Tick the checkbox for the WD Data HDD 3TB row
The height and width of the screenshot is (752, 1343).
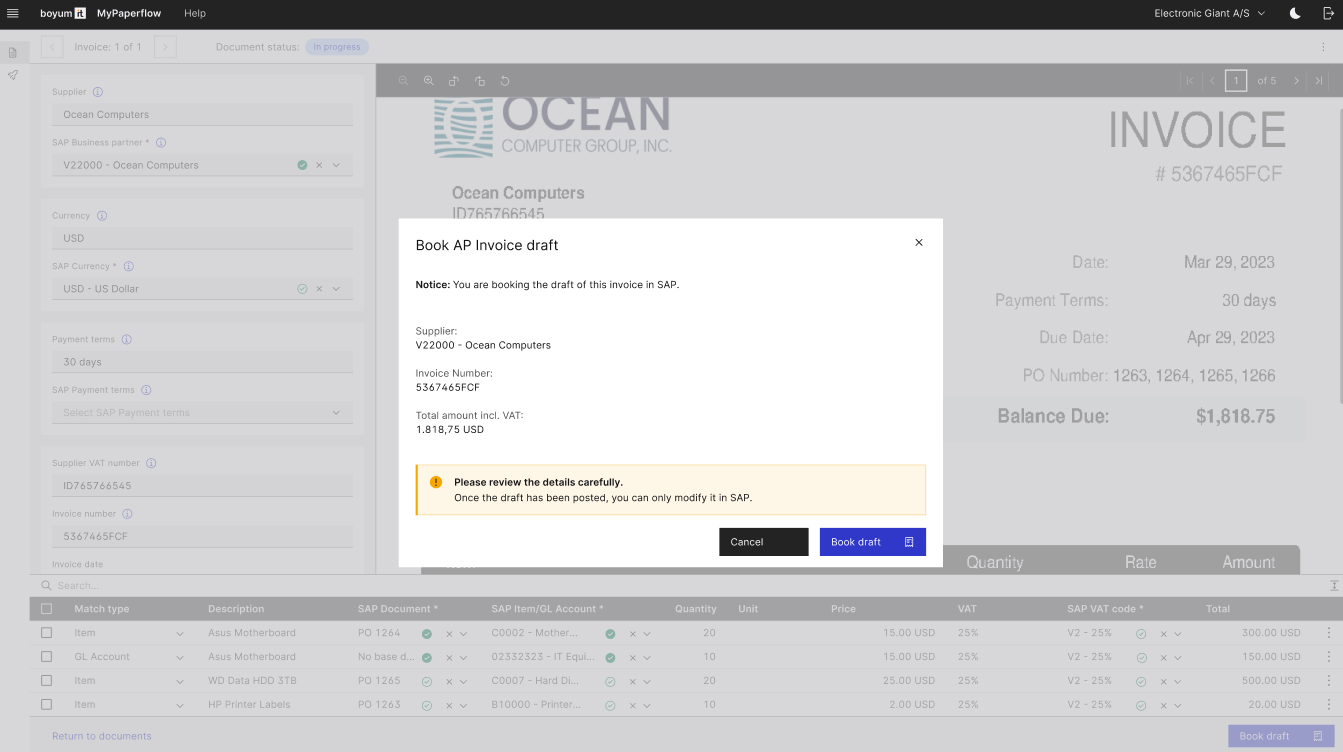pyautogui.click(x=47, y=681)
